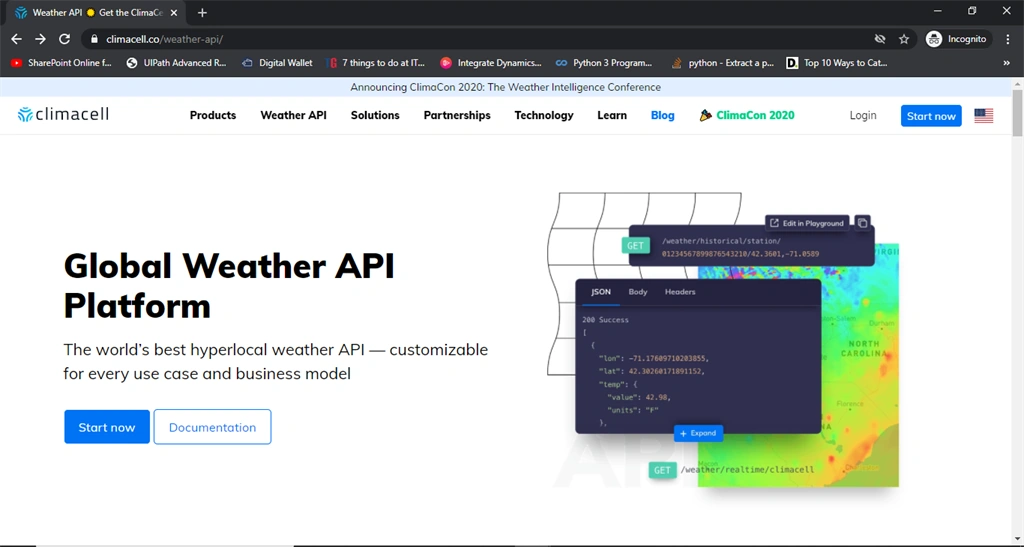Close the Weather API browser tab
The width and height of the screenshot is (1024, 547).
point(174,12)
